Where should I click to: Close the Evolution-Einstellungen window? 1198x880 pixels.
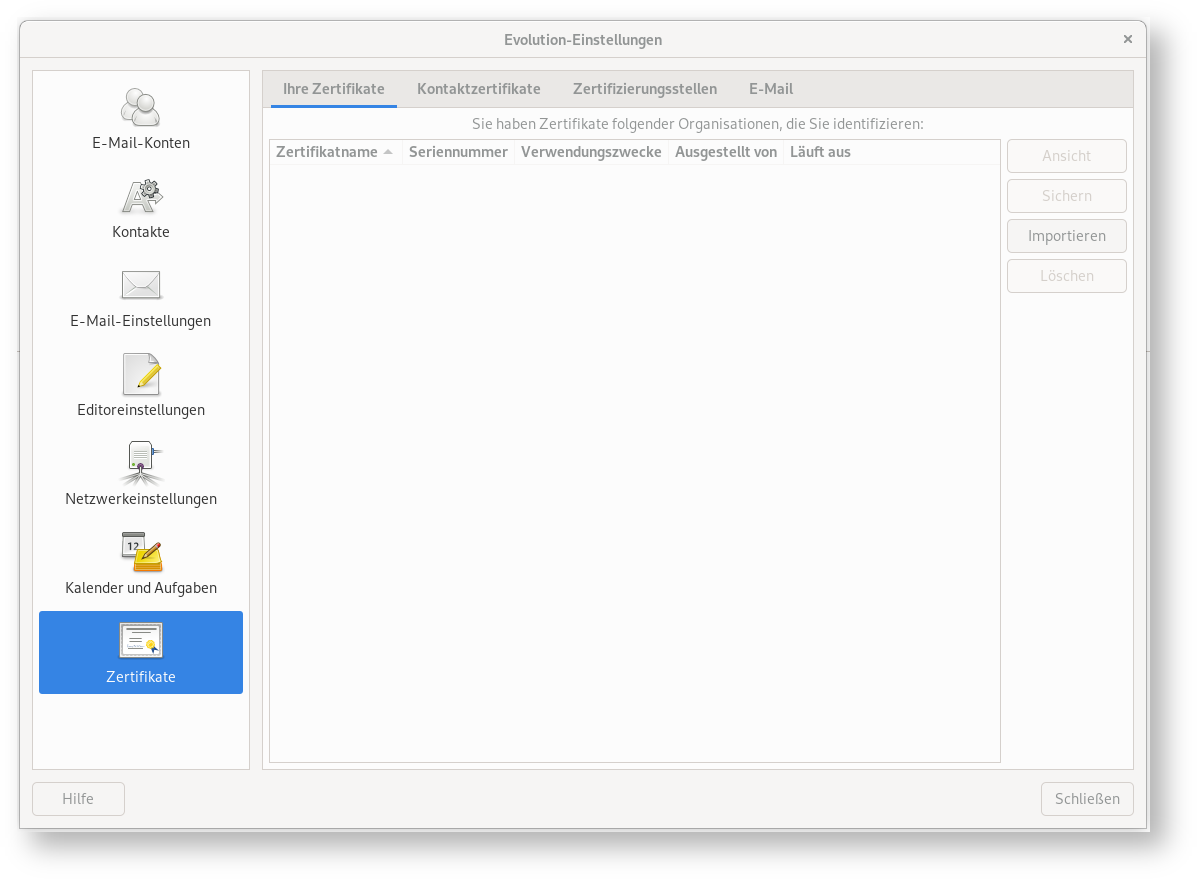pos(1127,40)
